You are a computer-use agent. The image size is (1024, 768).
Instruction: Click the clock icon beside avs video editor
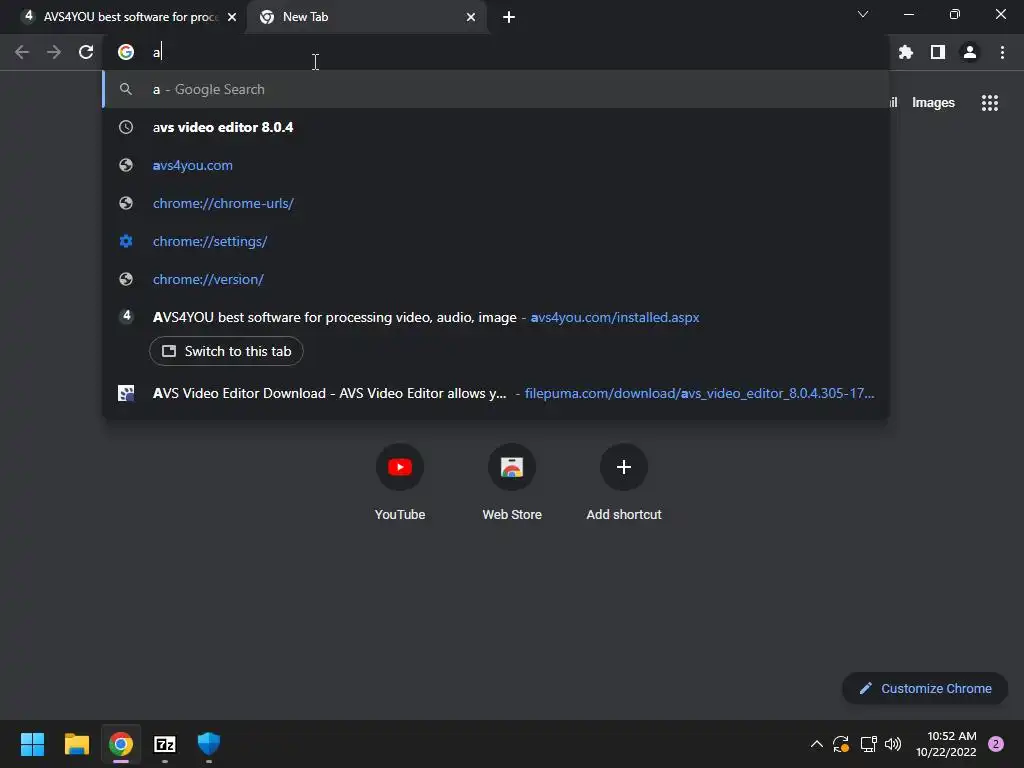[x=126, y=127]
